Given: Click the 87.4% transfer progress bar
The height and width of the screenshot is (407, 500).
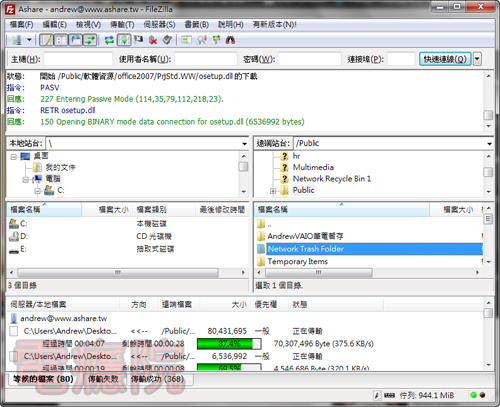Looking at the screenshot, I should click(229, 344).
